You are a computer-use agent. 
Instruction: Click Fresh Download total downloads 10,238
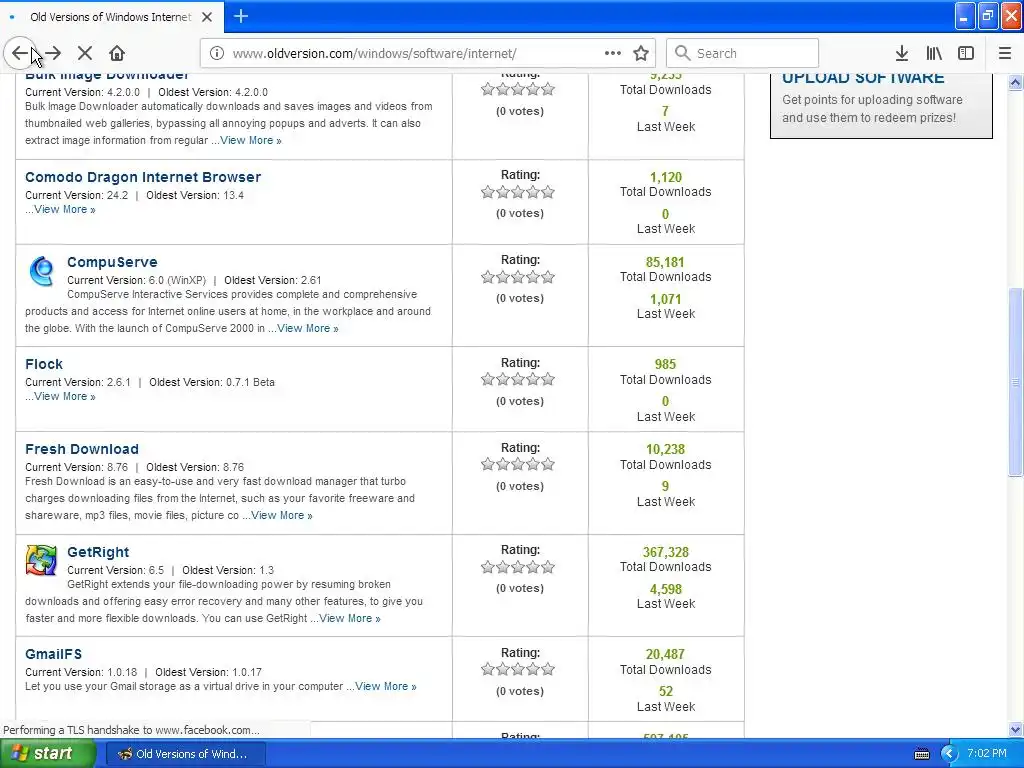pyautogui.click(x=665, y=449)
